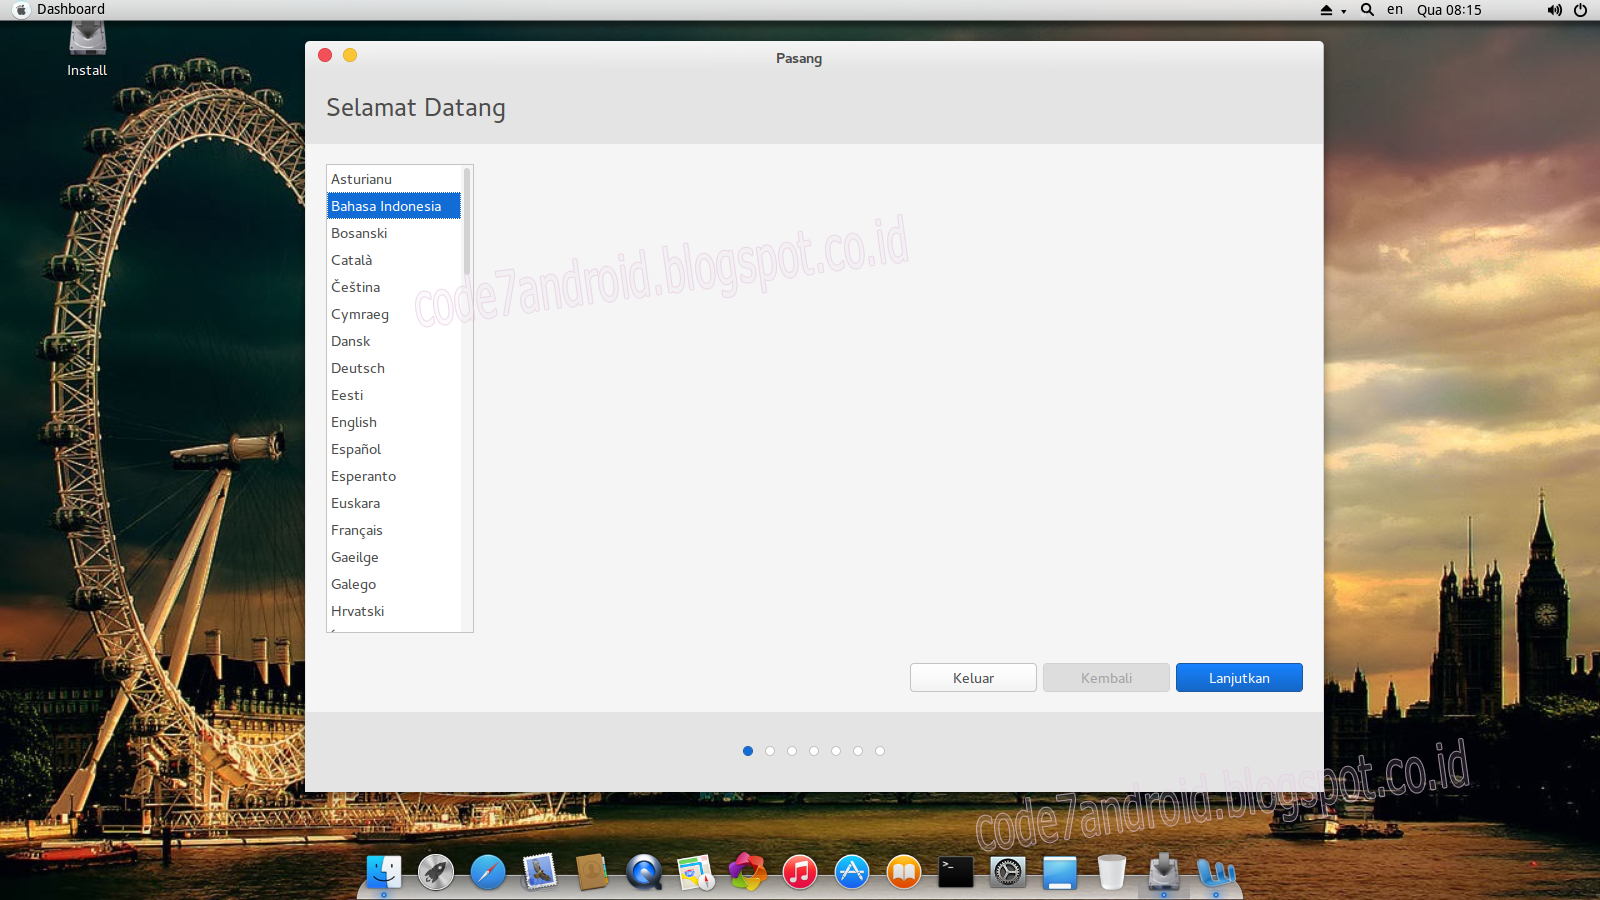The width and height of the screenshot is (1600, 900).
Task: Open iBooks from the dock
Action: 903,871
